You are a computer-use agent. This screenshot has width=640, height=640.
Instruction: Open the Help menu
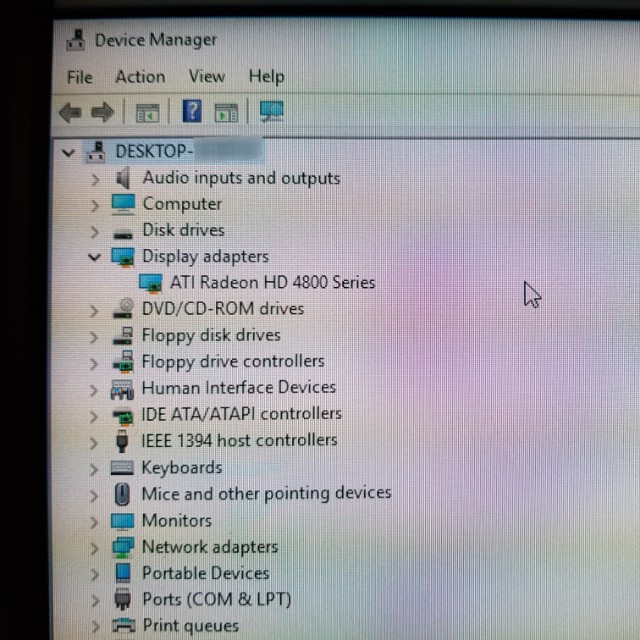[267, 76]
